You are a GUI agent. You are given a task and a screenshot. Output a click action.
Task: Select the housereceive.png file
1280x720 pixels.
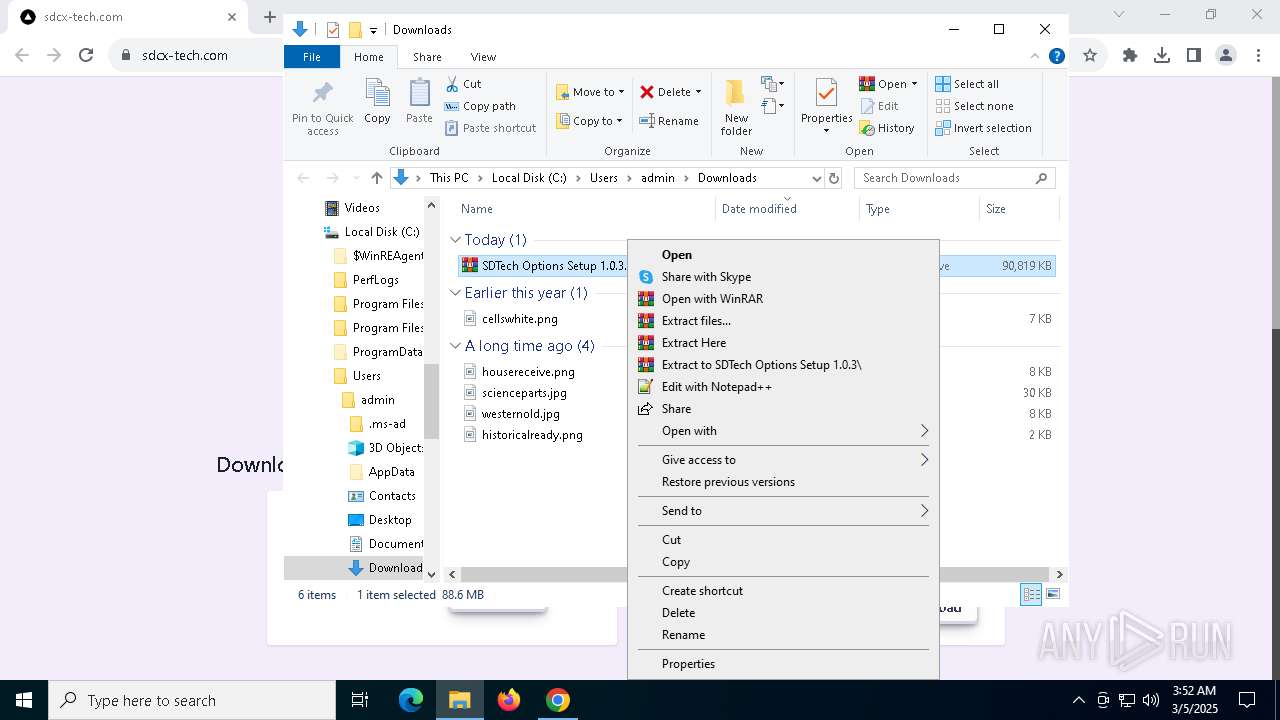[x=528, y=372]
